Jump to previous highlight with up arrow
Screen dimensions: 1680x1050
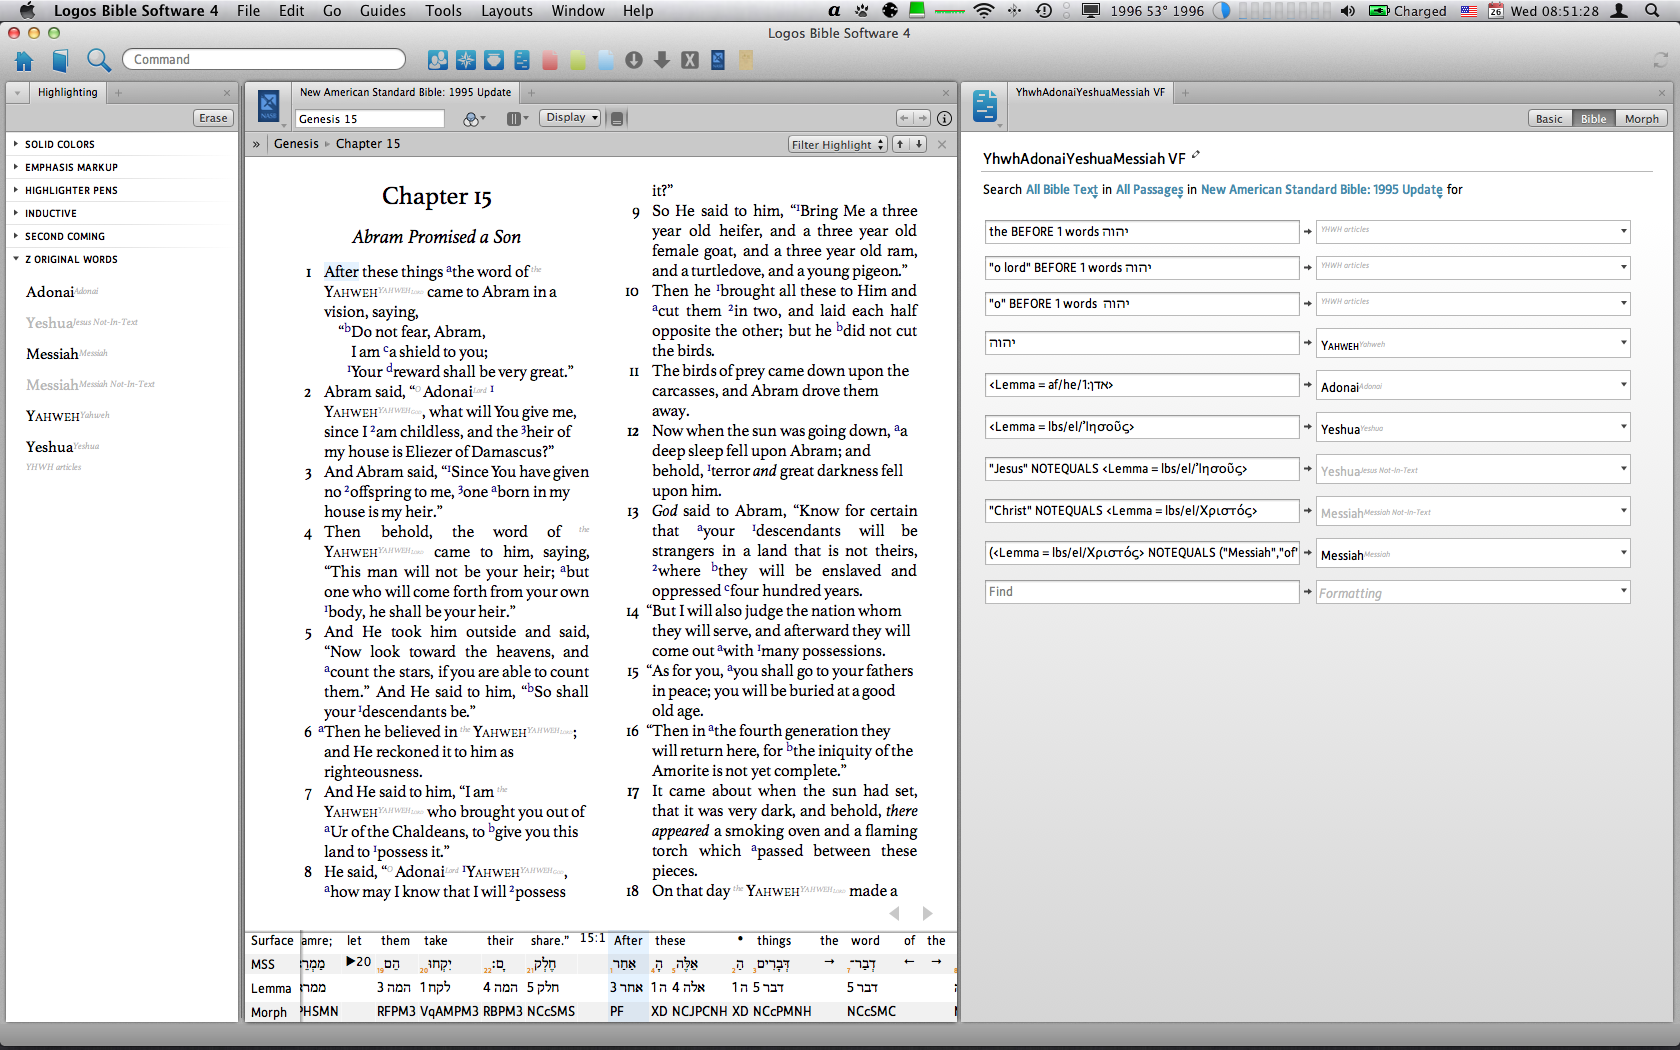click(x=900, y=145)
